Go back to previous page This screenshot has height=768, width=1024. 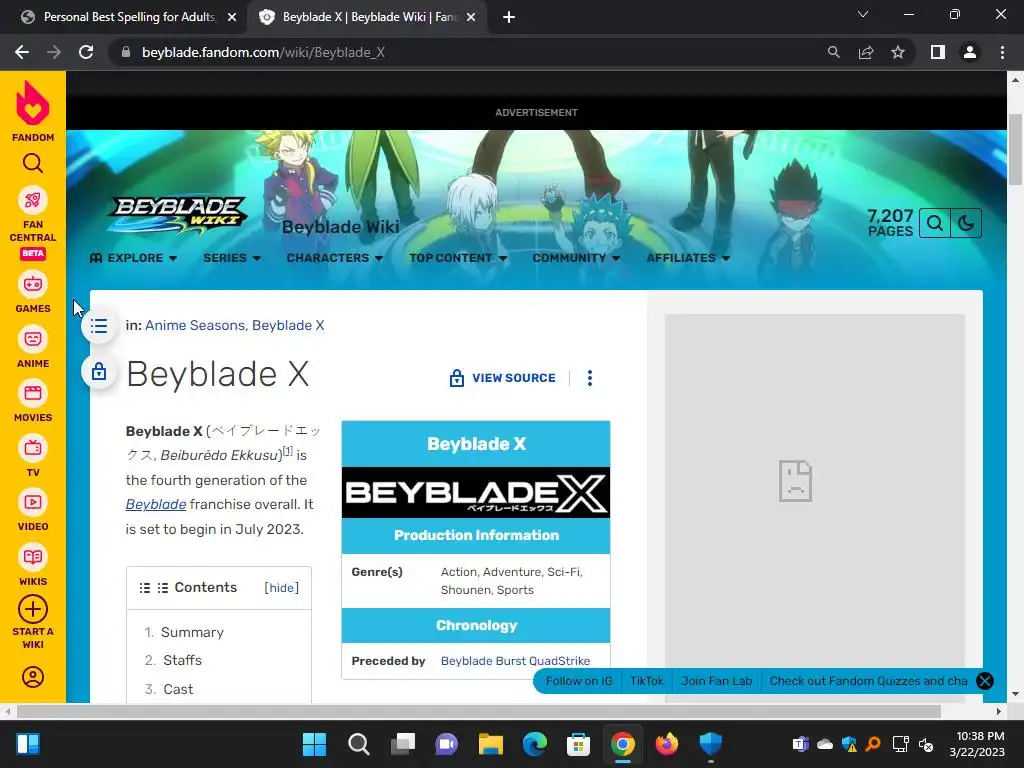pos(22,52)
